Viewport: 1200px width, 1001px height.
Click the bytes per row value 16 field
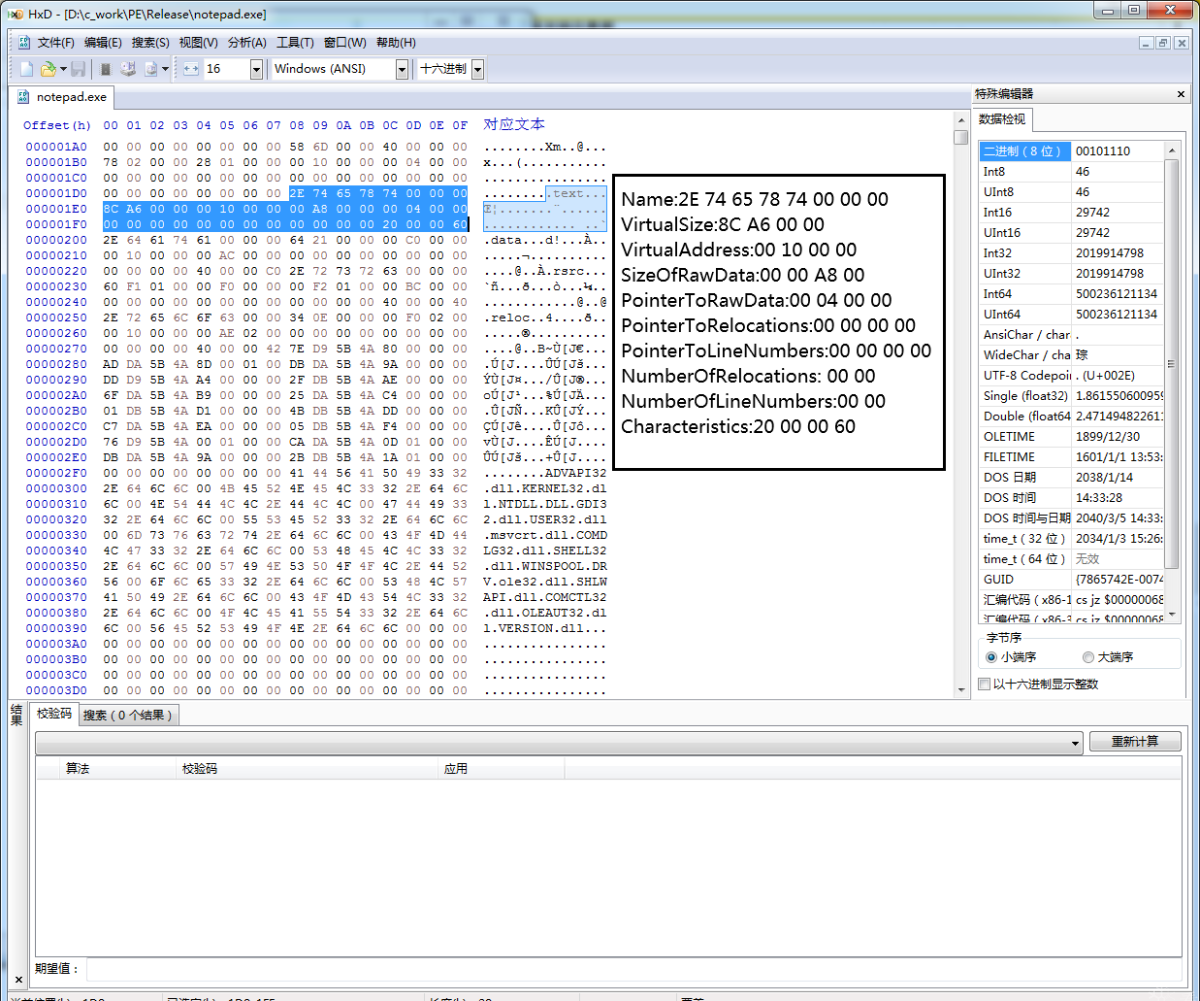[225, 69]
